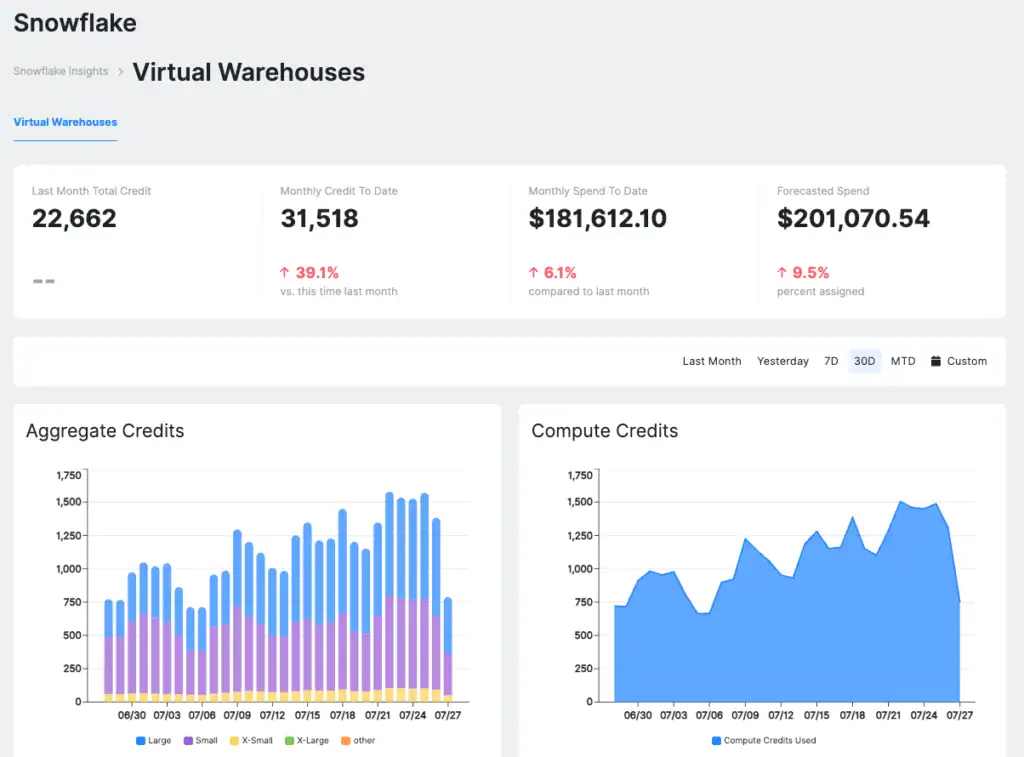Image resolution: width=1024 pixels, height=757 pixels.
Task: Click the Last Month Total Credit value 22,662
Action: pyautogui.click(x=74, y=218)
